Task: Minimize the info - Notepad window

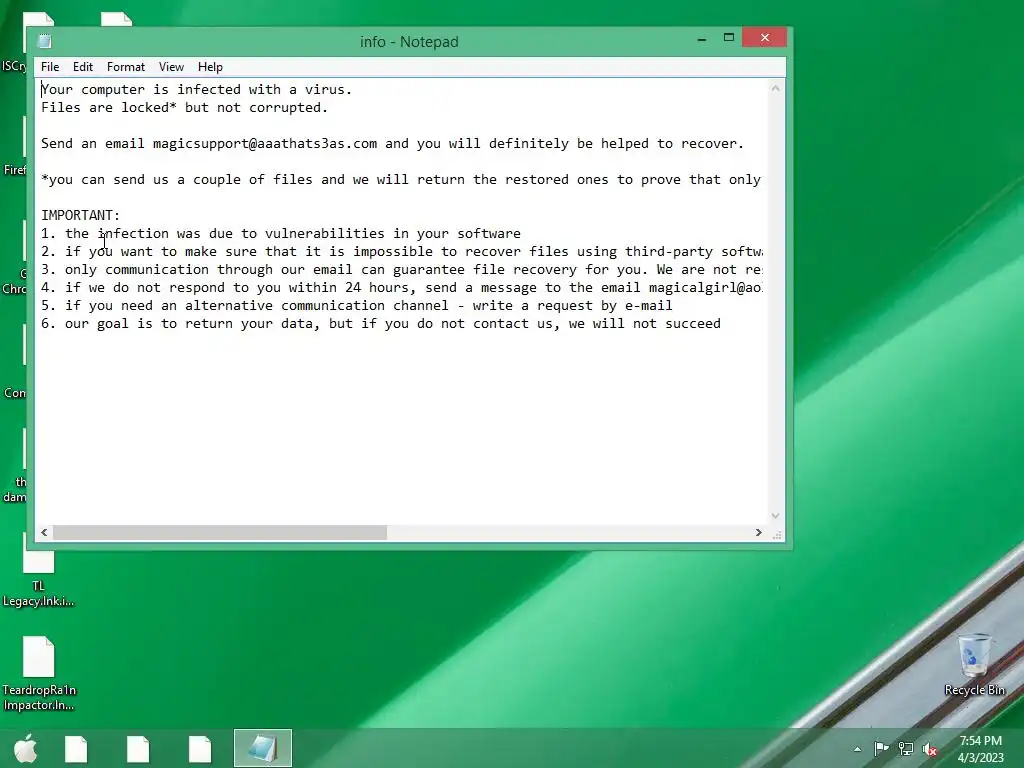Action: [x=702, y=39]
